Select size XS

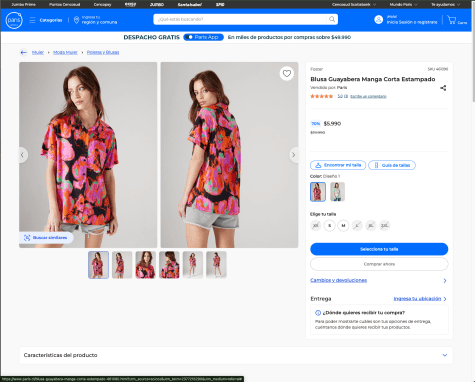(316, 225)
